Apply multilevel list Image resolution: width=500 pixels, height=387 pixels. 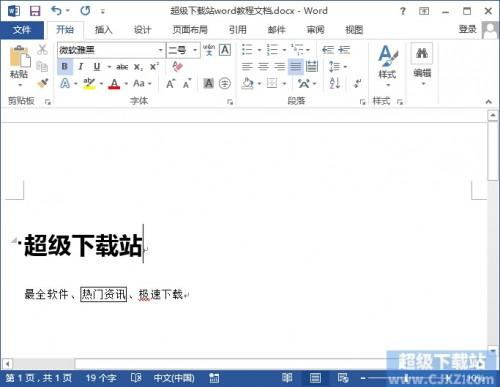297,50
